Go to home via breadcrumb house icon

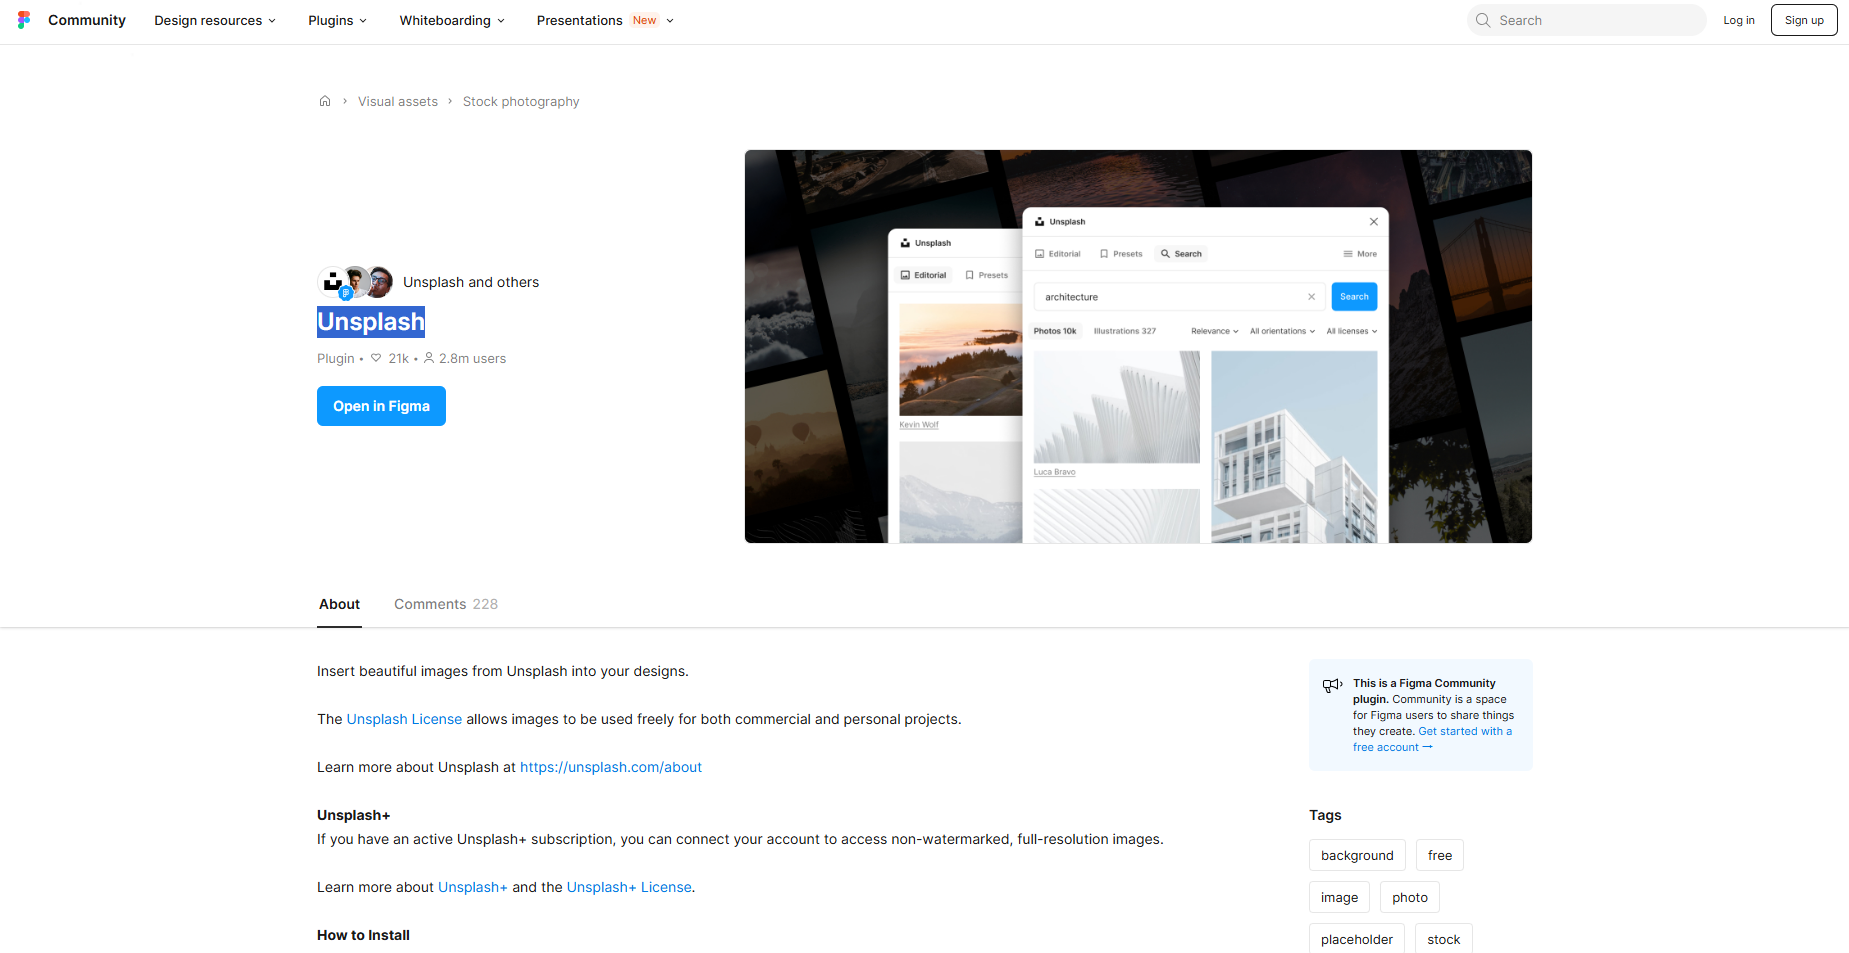point(325,101)
